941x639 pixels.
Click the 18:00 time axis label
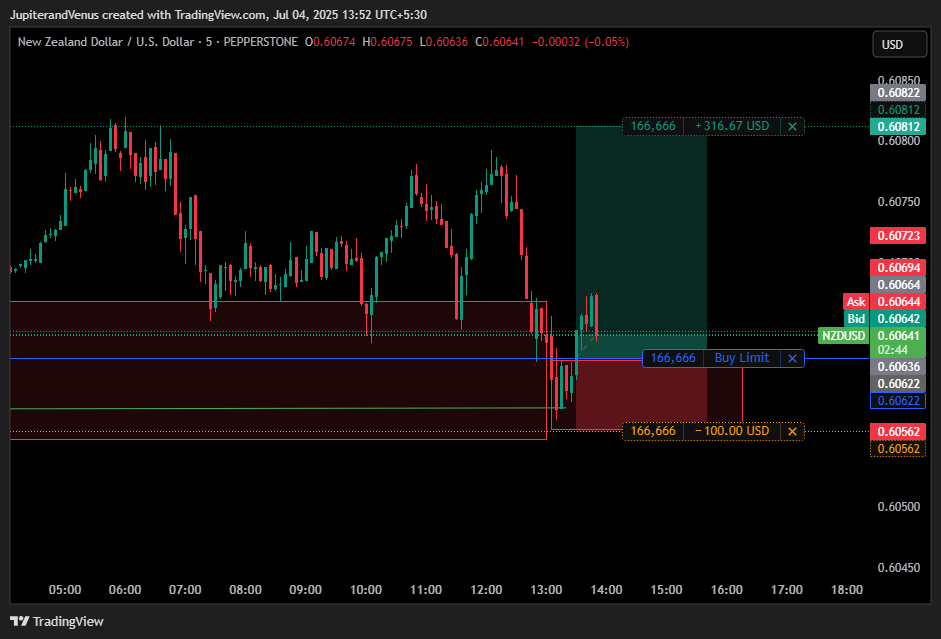847,590
